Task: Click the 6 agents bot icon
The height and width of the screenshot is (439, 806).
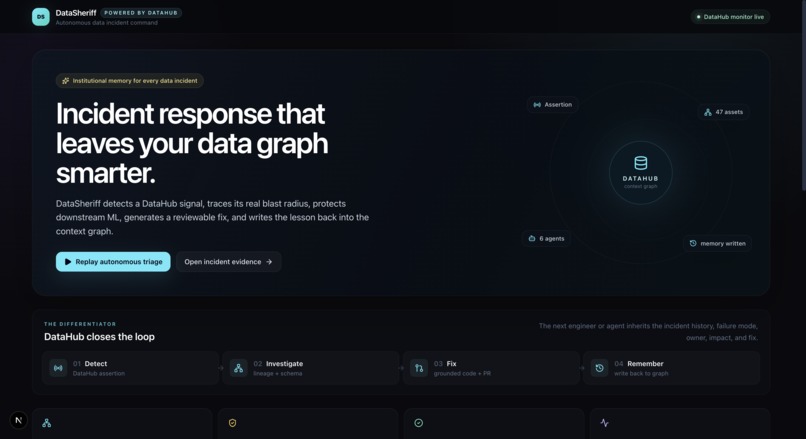Action: (x=532, y=239)
